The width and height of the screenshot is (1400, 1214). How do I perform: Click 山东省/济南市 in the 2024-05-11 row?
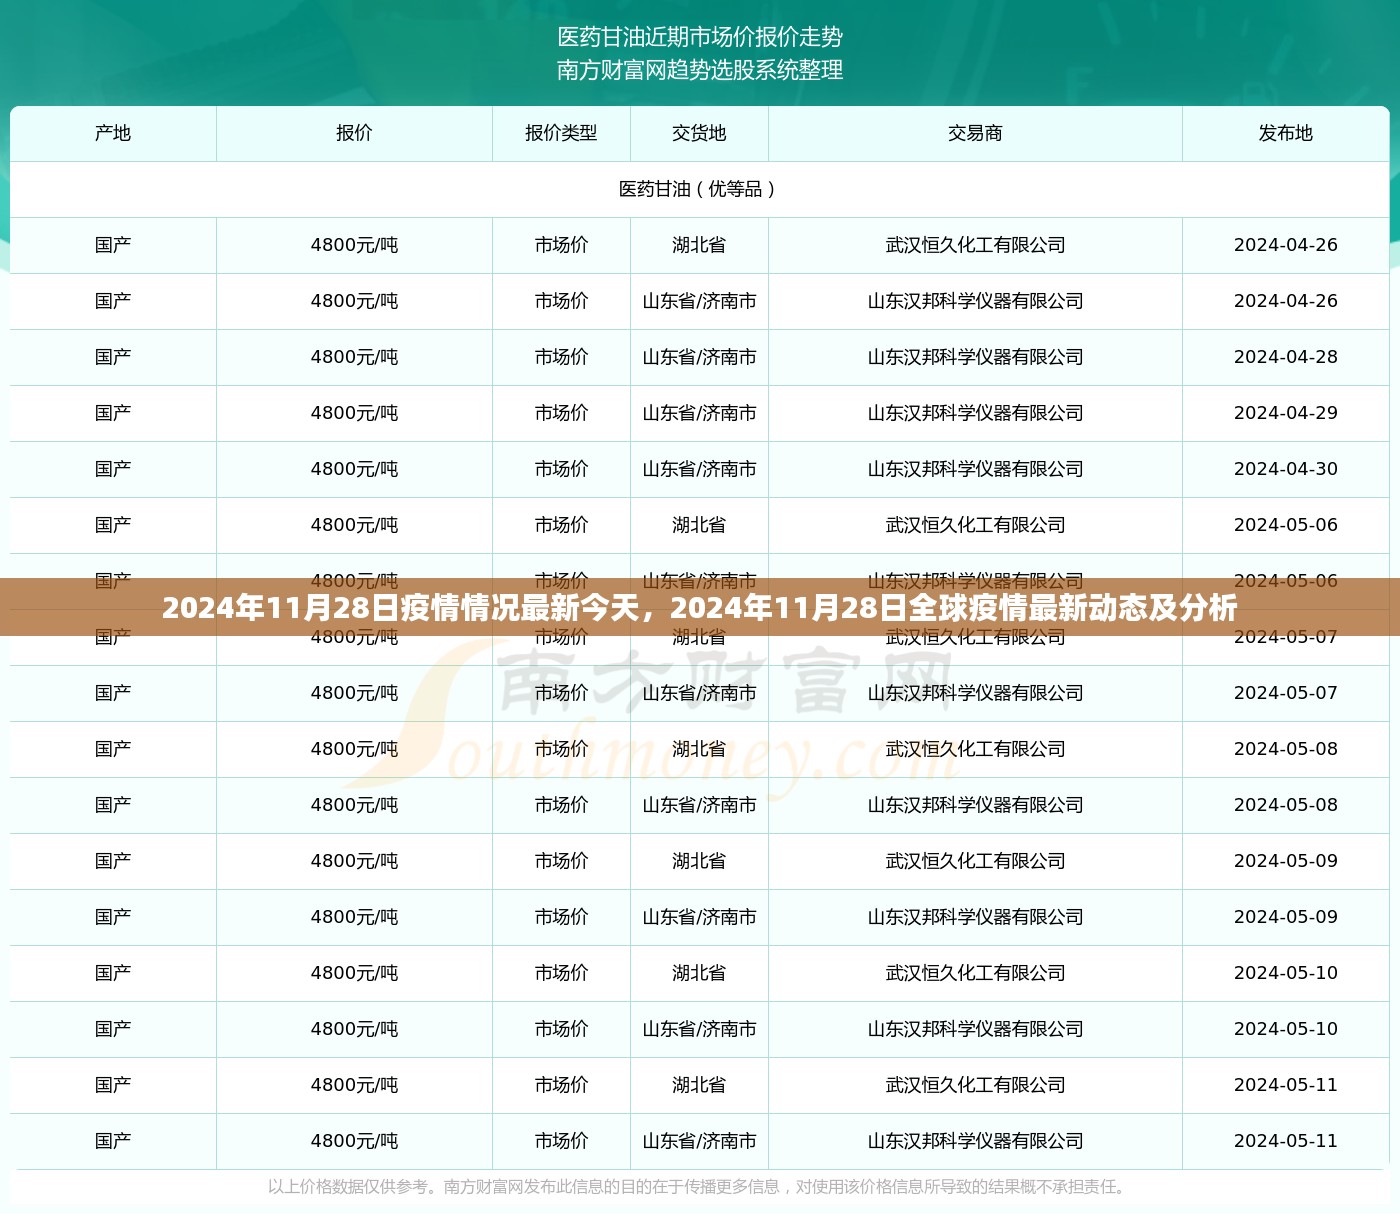click(x=699, y=1141)
